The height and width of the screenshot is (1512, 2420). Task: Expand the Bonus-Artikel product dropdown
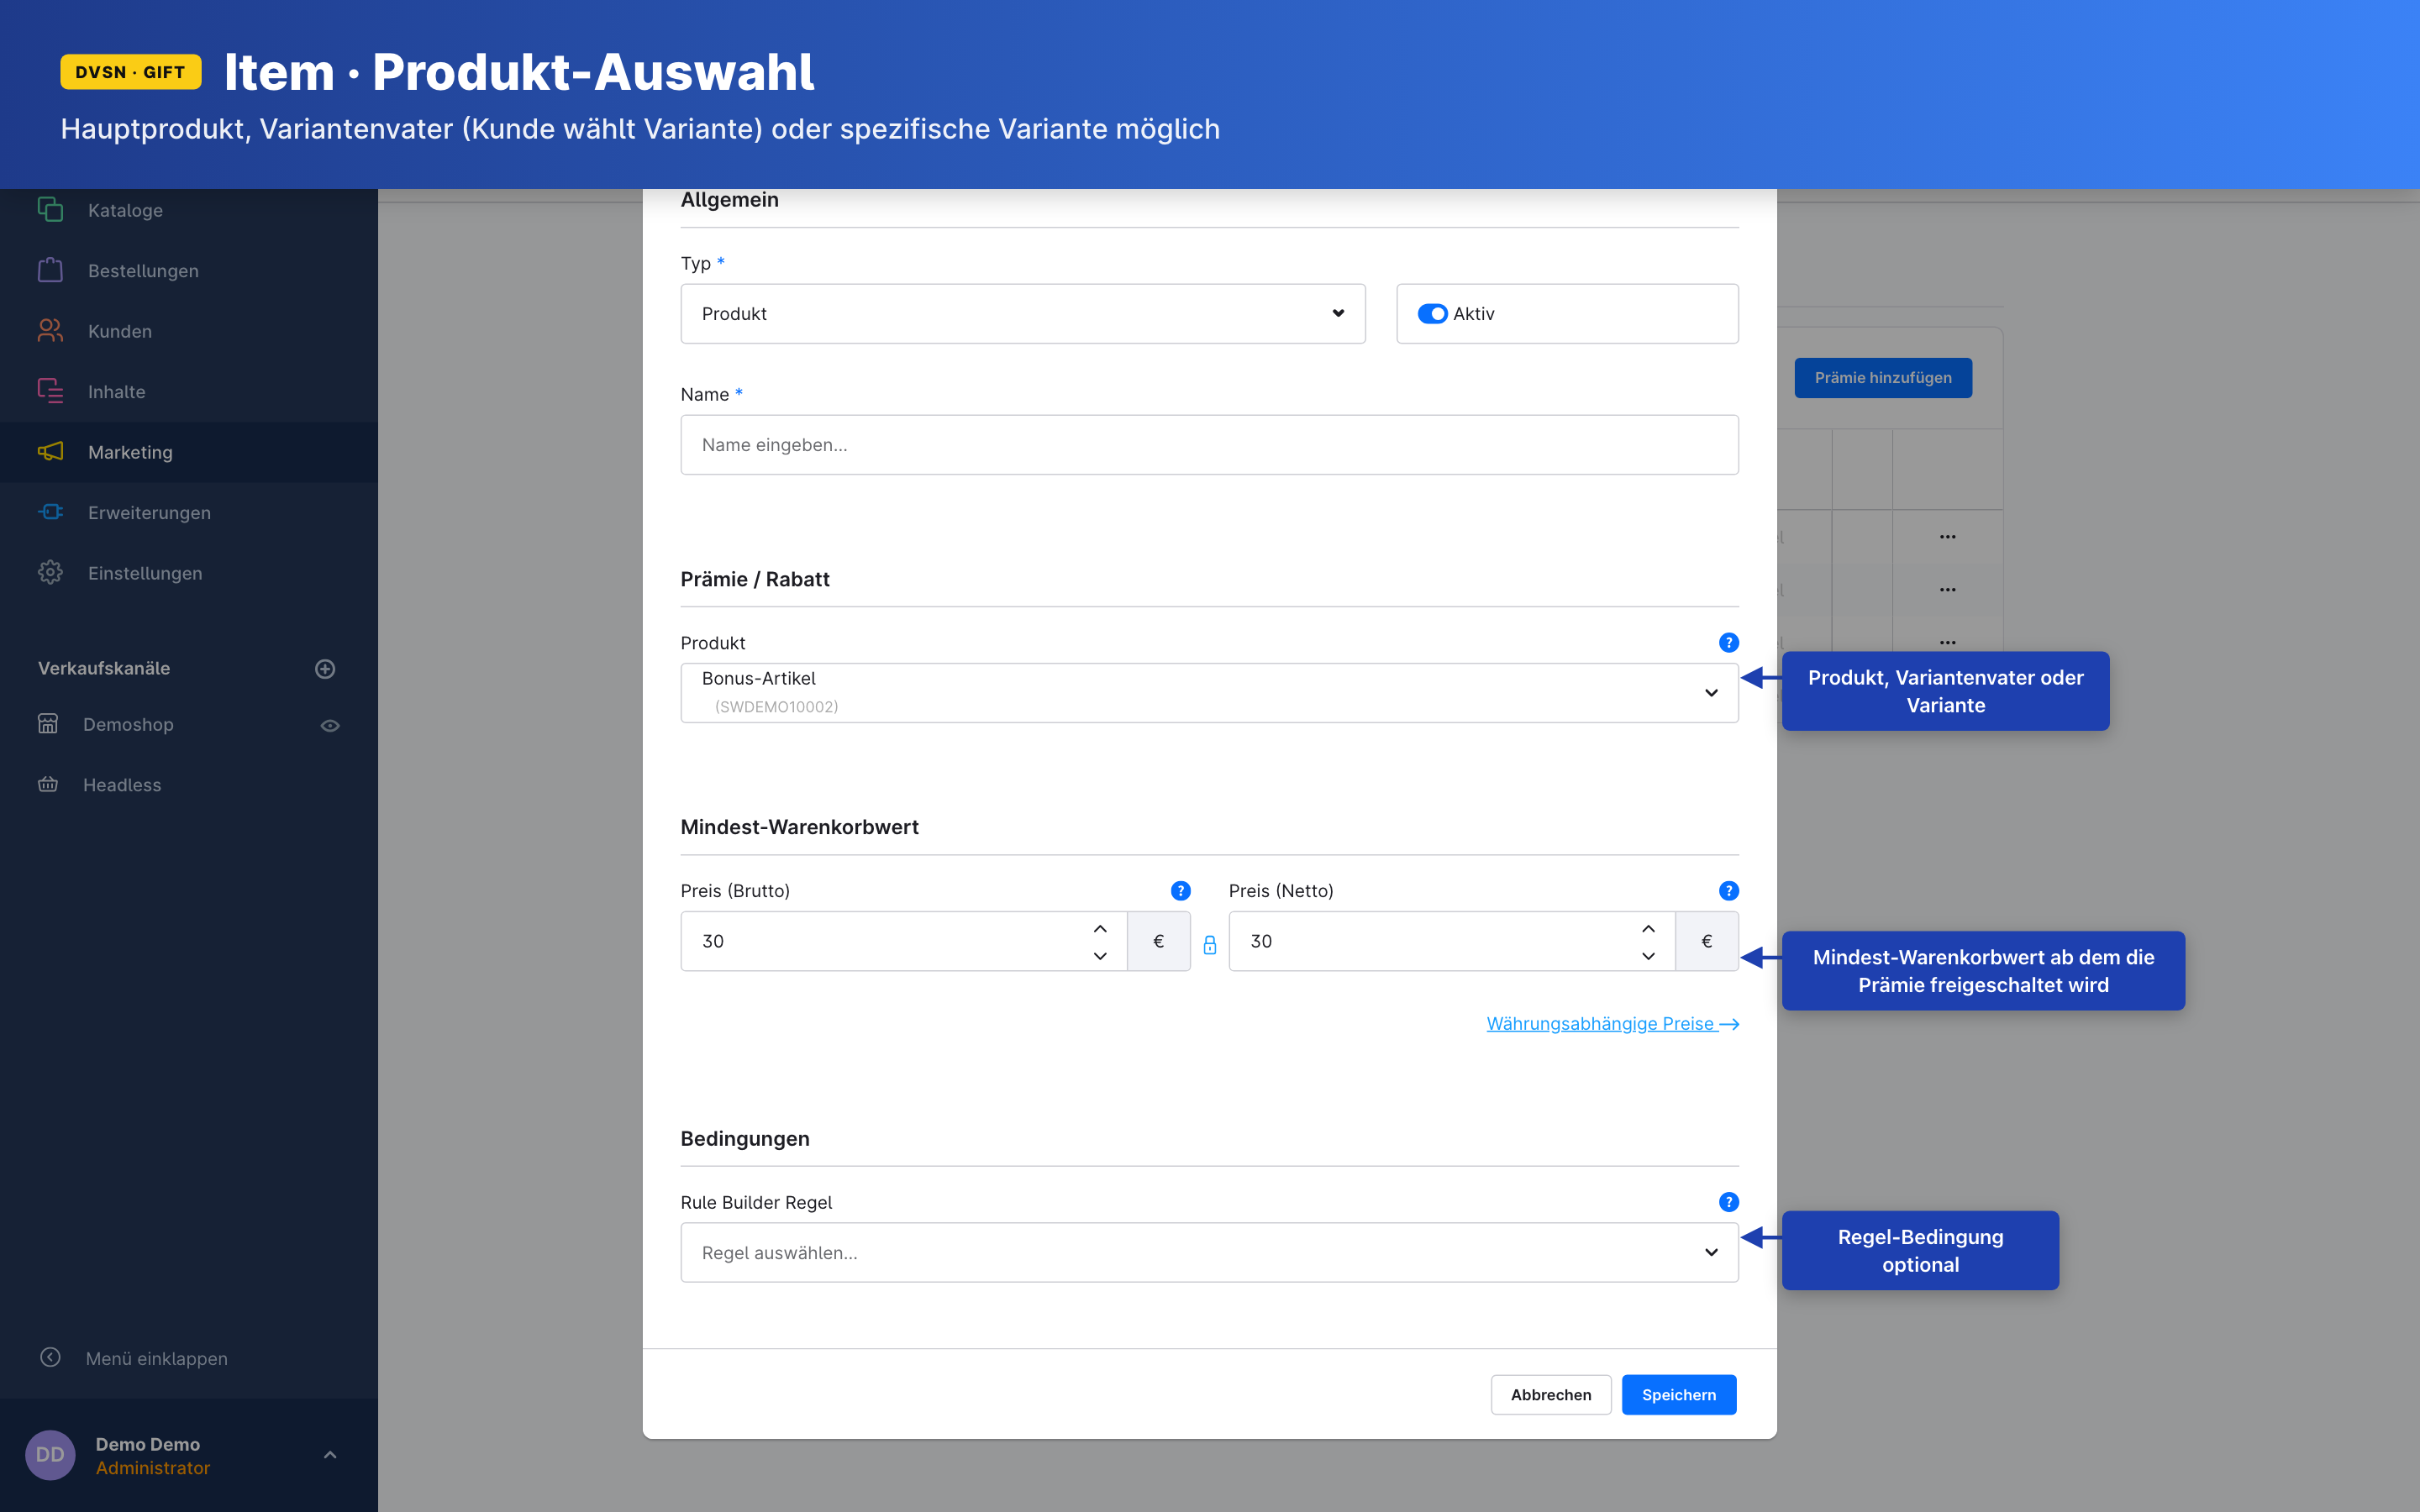(1208, 693)
